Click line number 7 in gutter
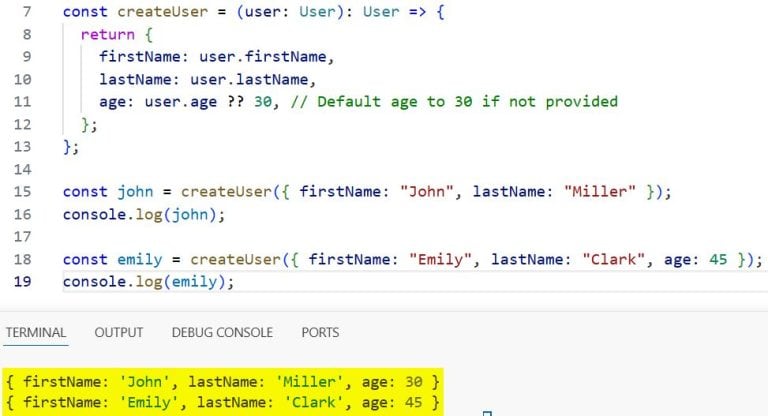This screenshot has height=416, width=768. click(x=27, y=11)
